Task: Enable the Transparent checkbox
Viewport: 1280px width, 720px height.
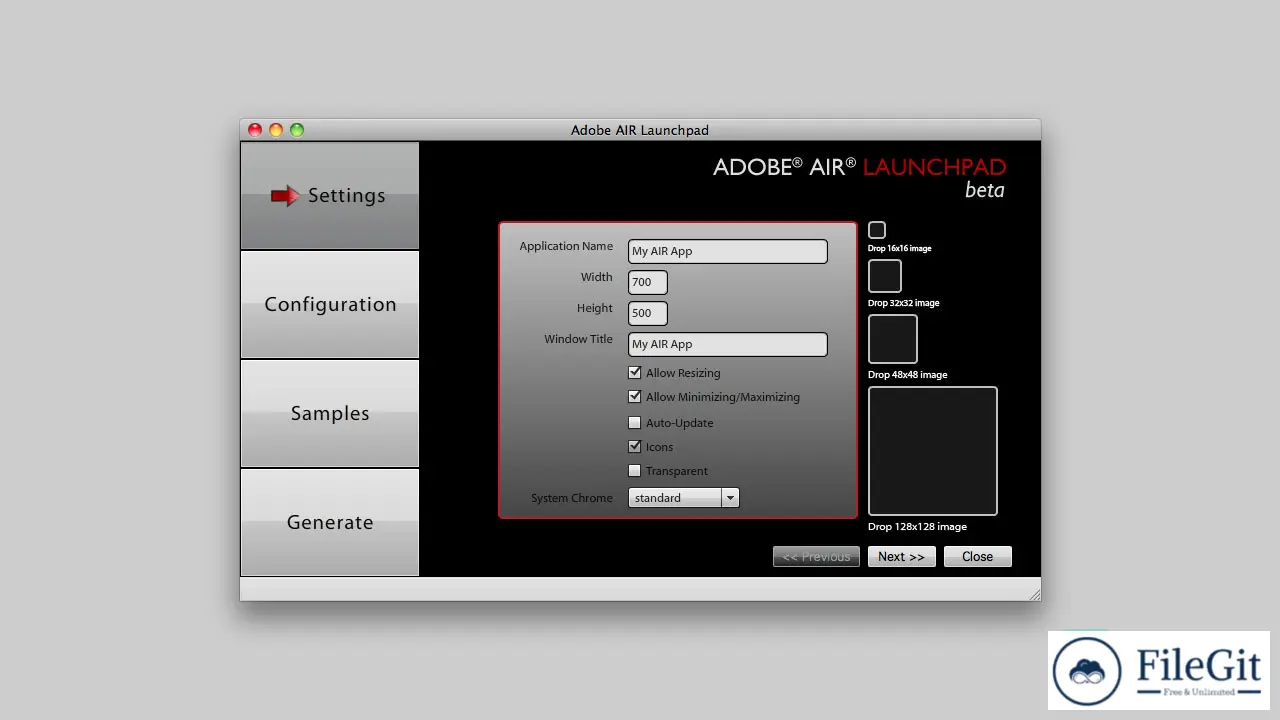Action: tap(634, 470)
